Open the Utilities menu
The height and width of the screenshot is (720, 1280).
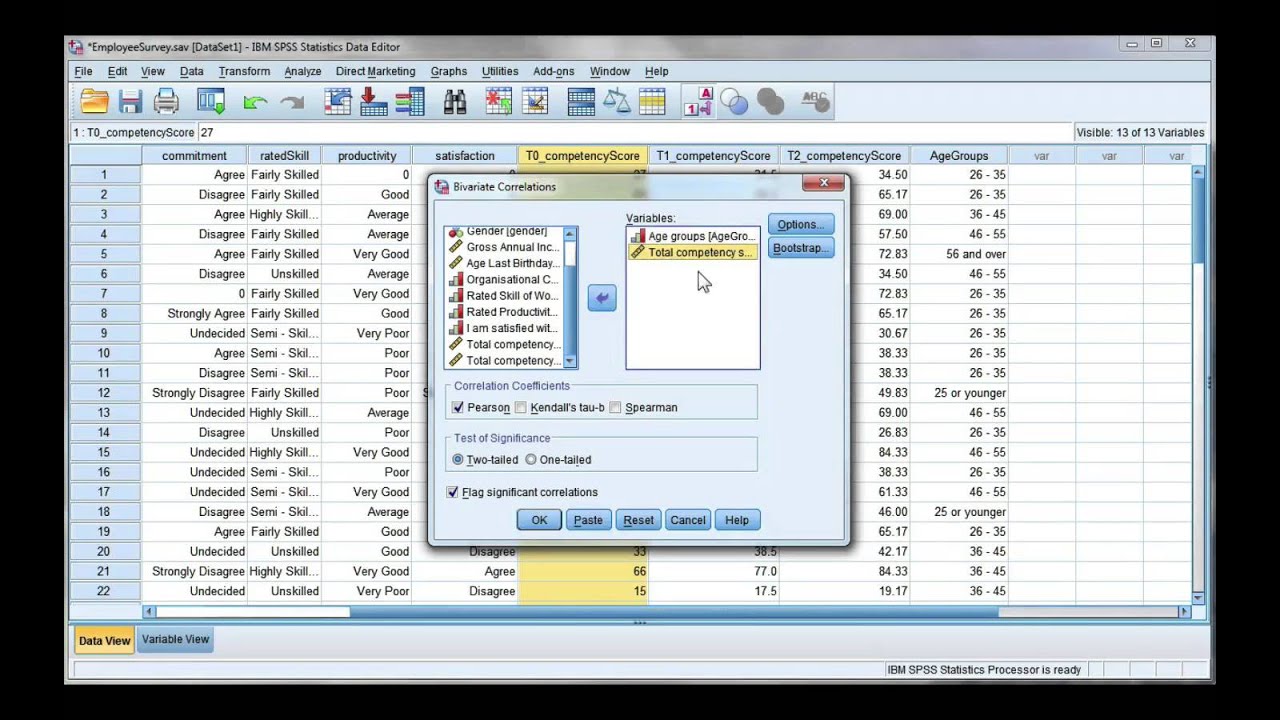pos(500,71)
